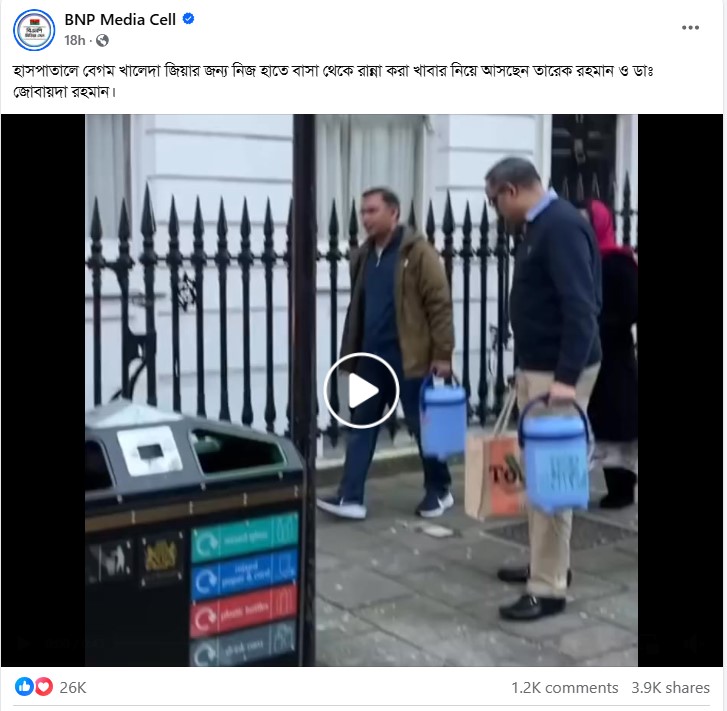Open the post's 18h timestamp link
The height and width of the screenshot is (711, 727).
(x=75, y=41)
